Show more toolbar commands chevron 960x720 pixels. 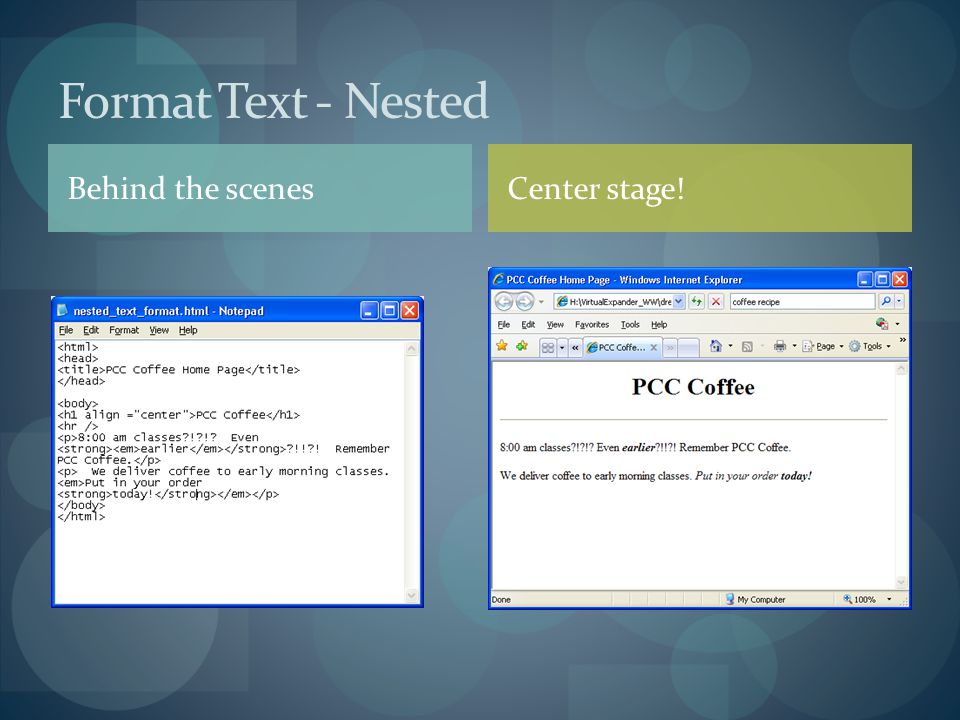[x=902, y=340]
